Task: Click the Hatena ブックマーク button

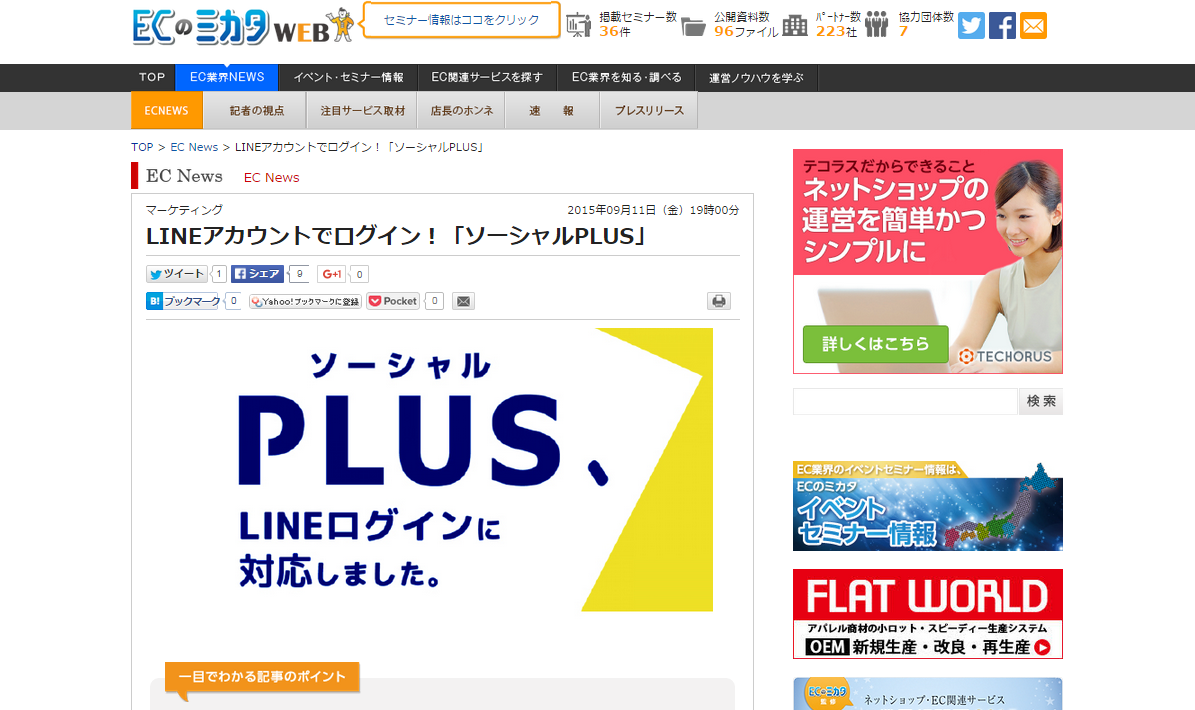Action: click(183, 301)
